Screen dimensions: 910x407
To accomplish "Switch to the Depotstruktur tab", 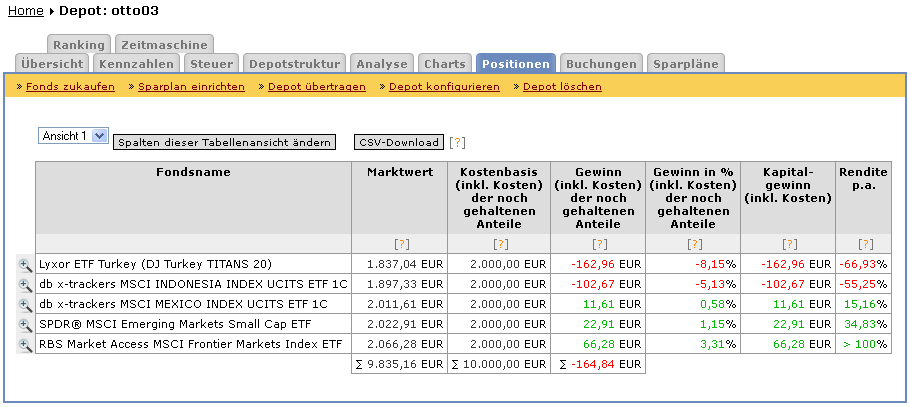I will coord(295,64).
